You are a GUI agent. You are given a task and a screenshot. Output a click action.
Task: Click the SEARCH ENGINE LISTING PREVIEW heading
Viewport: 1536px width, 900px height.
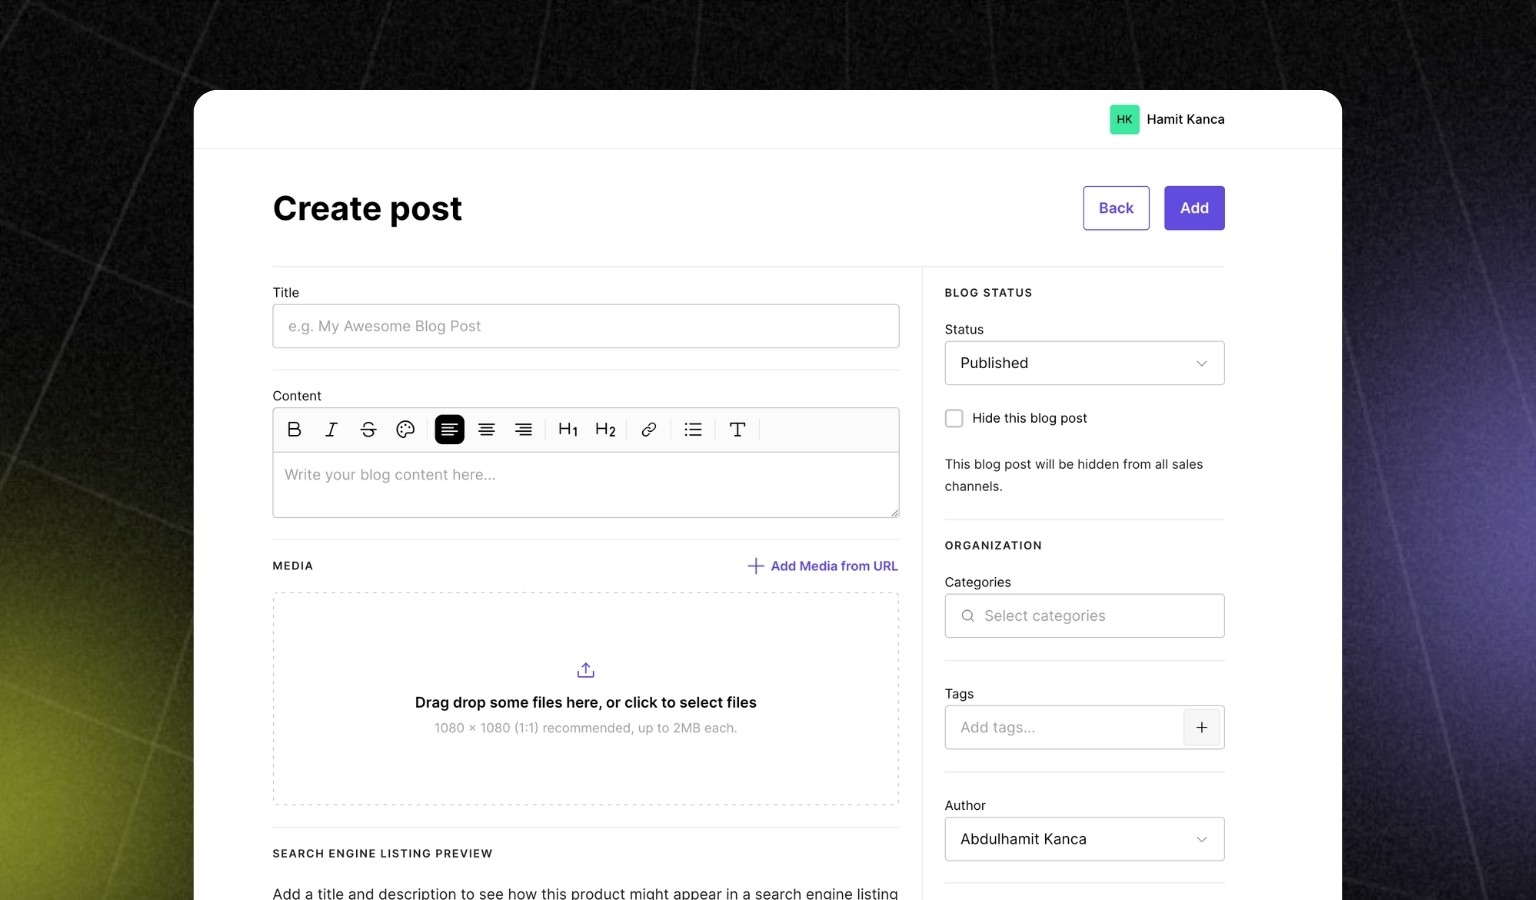(x=383, y=854)
